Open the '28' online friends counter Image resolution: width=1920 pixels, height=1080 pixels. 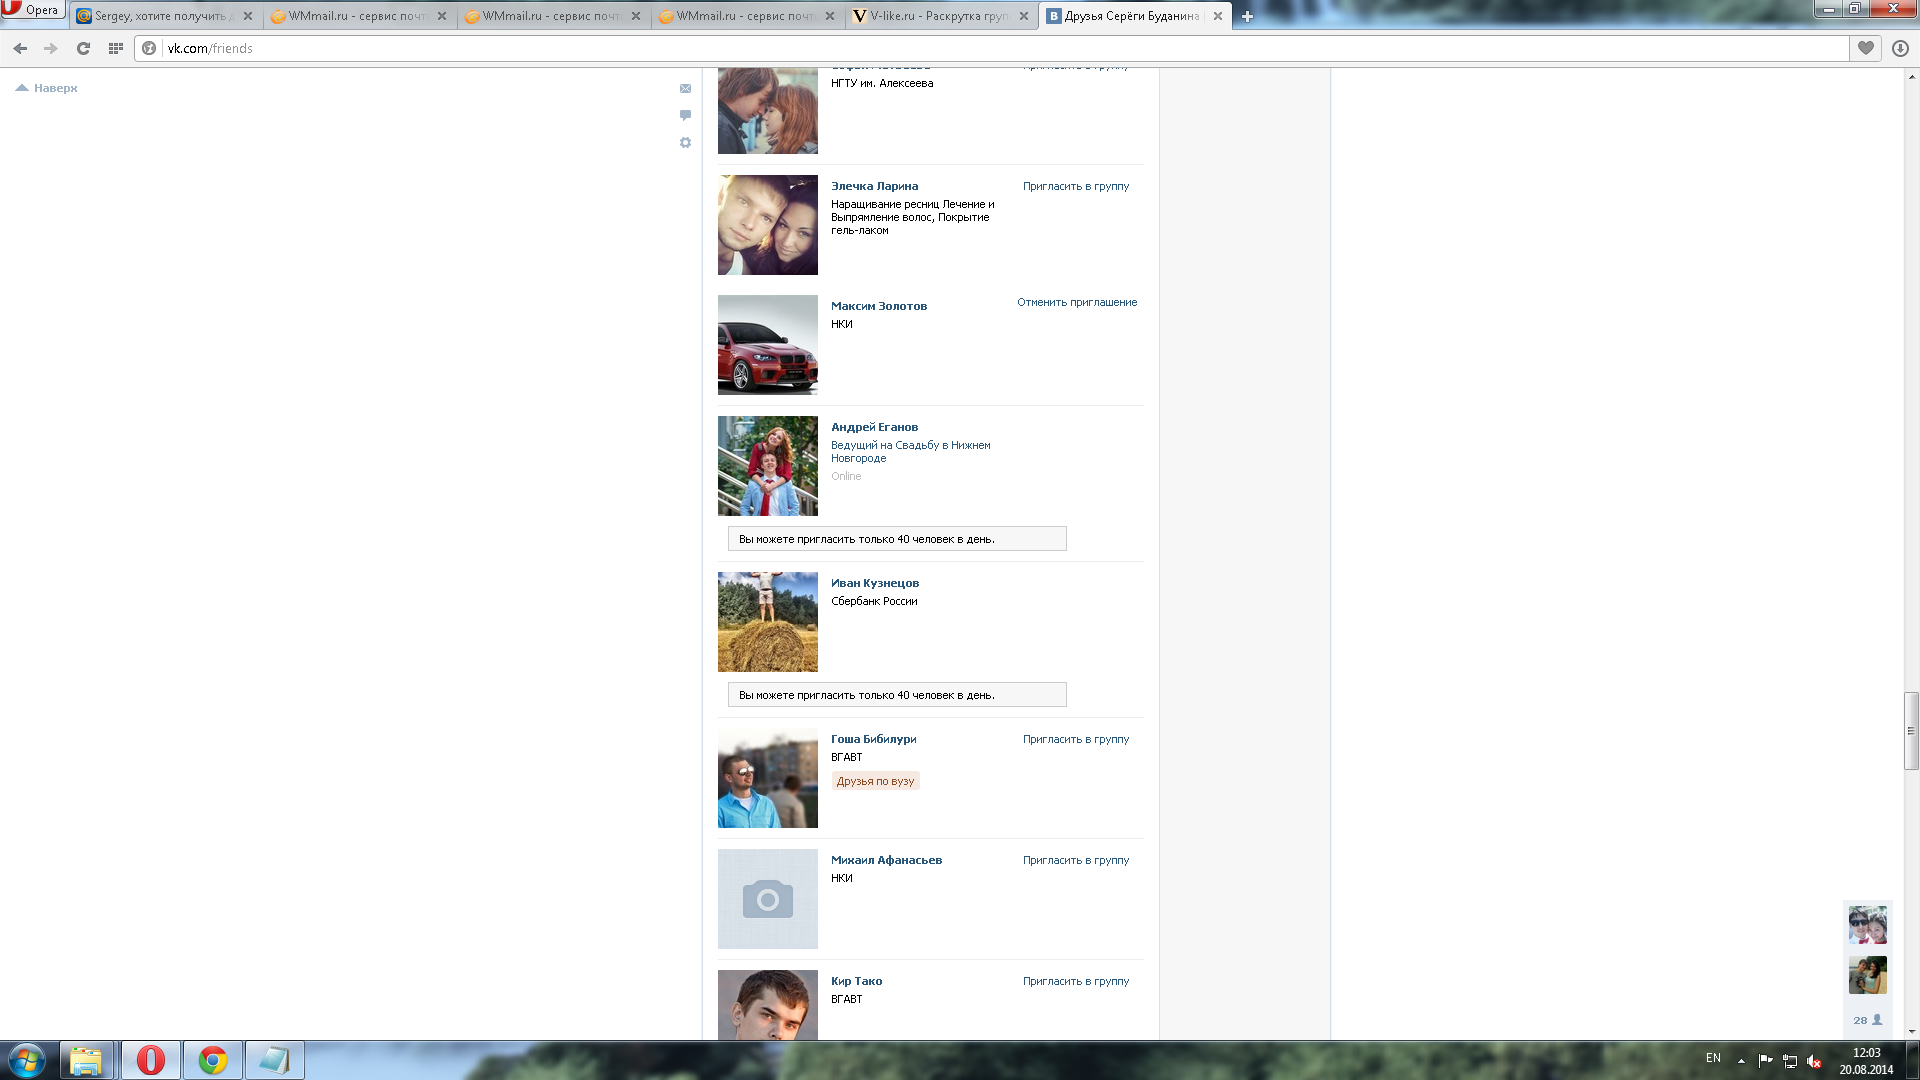1867,1020
